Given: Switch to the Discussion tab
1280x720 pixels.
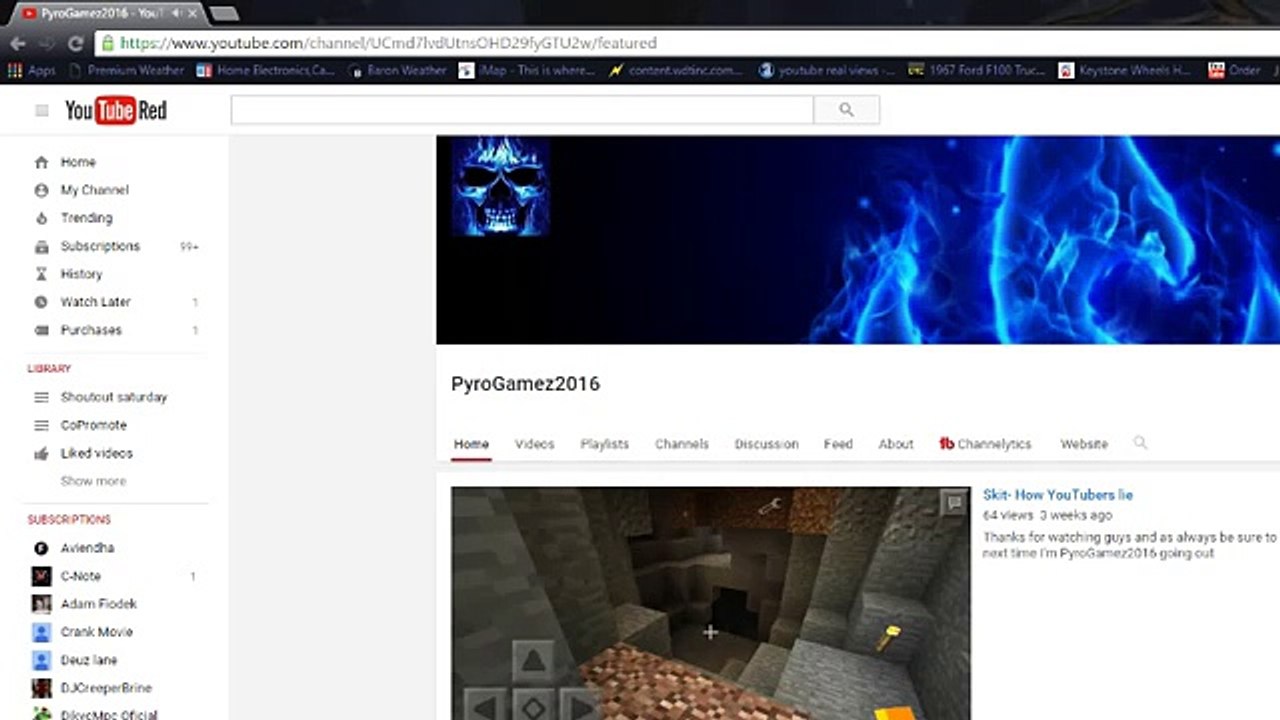Looking at the screenshot, I should pyautogui.click(x=766, y=444).
